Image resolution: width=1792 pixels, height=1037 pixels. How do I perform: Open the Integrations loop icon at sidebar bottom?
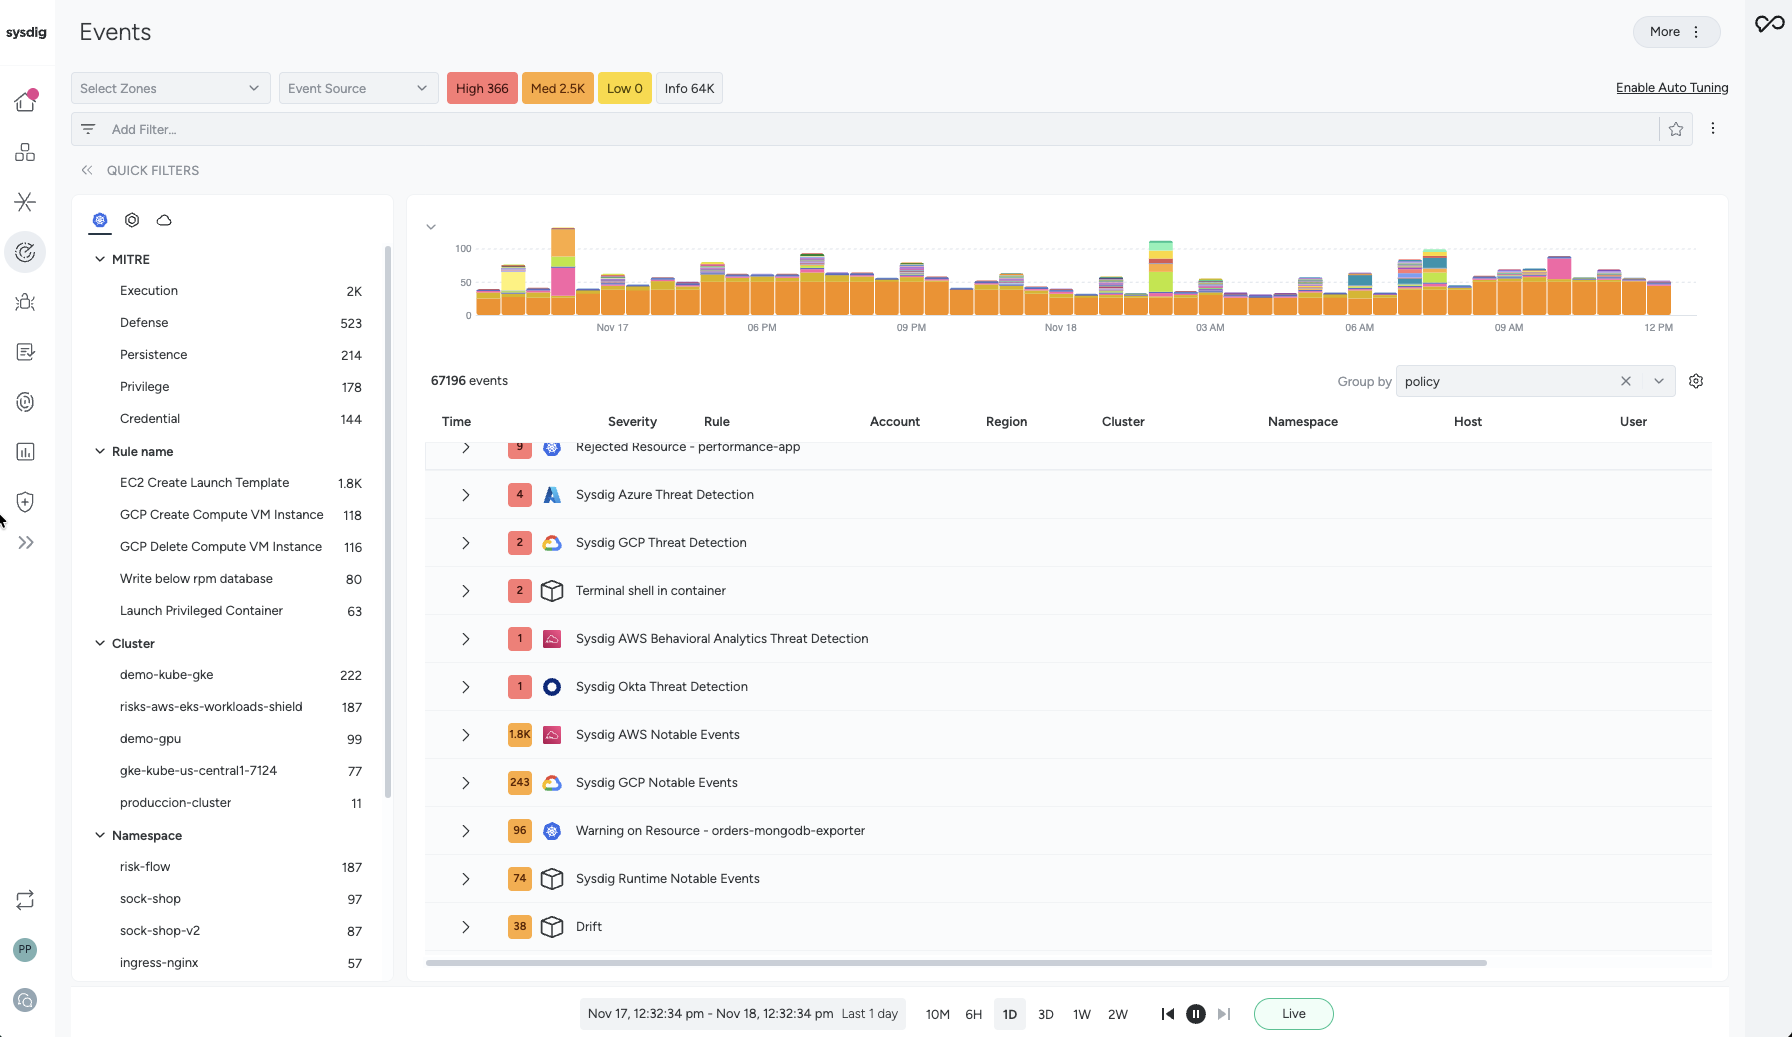[25, 900]
